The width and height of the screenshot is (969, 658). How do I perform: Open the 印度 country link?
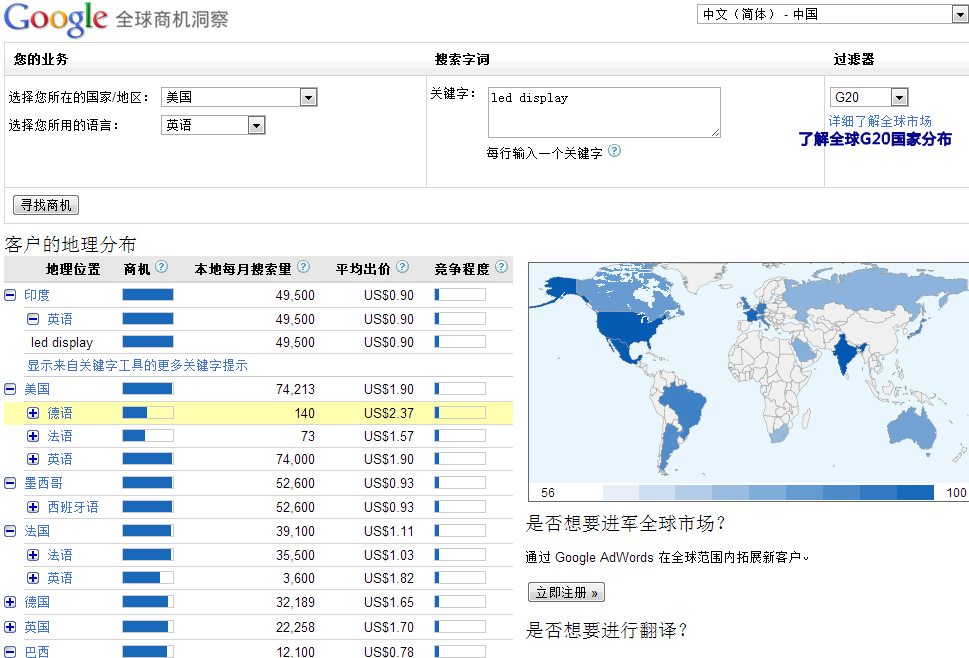[37, 295]
